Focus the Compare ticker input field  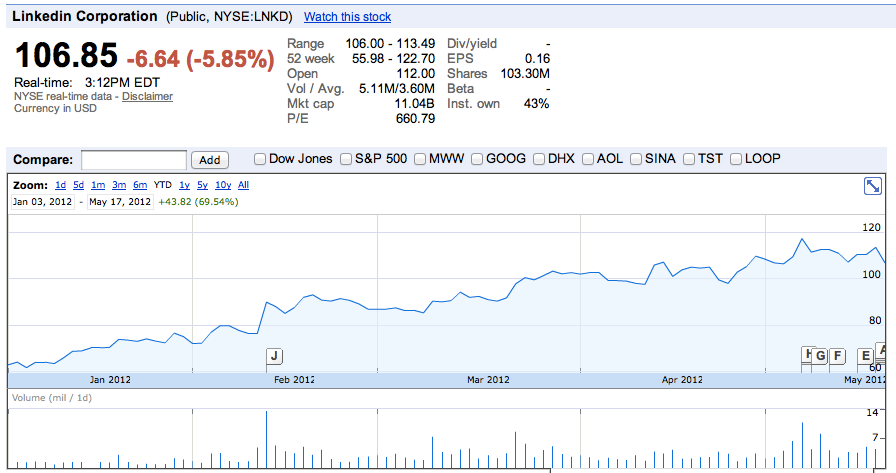click(x=134, y=160)
